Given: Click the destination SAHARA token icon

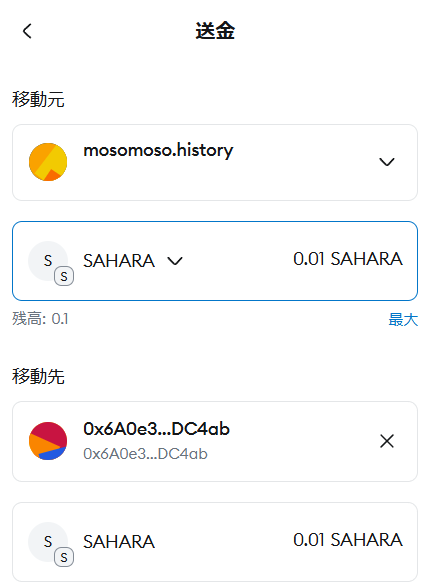Looking at the screenshot, I should click(x=48, y=542).
